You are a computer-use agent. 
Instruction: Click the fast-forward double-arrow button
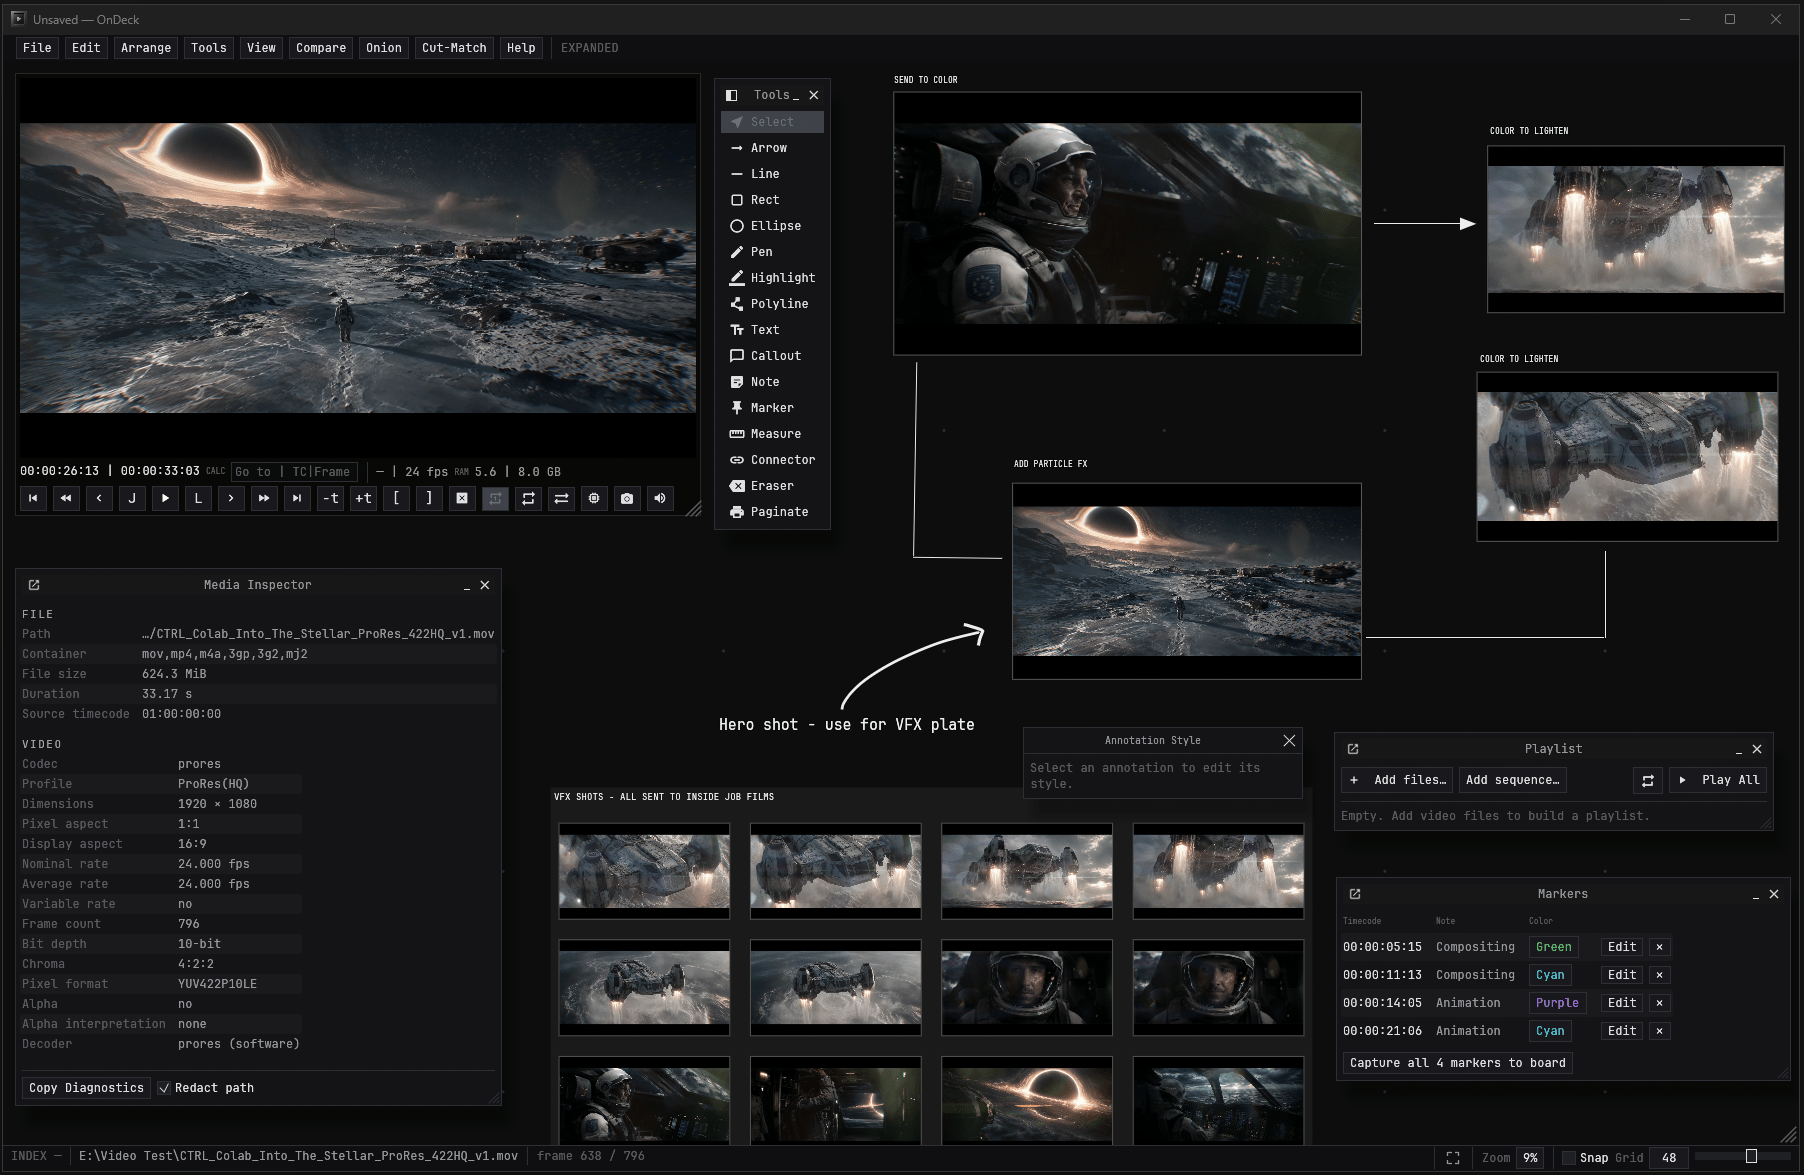[264, 498]
